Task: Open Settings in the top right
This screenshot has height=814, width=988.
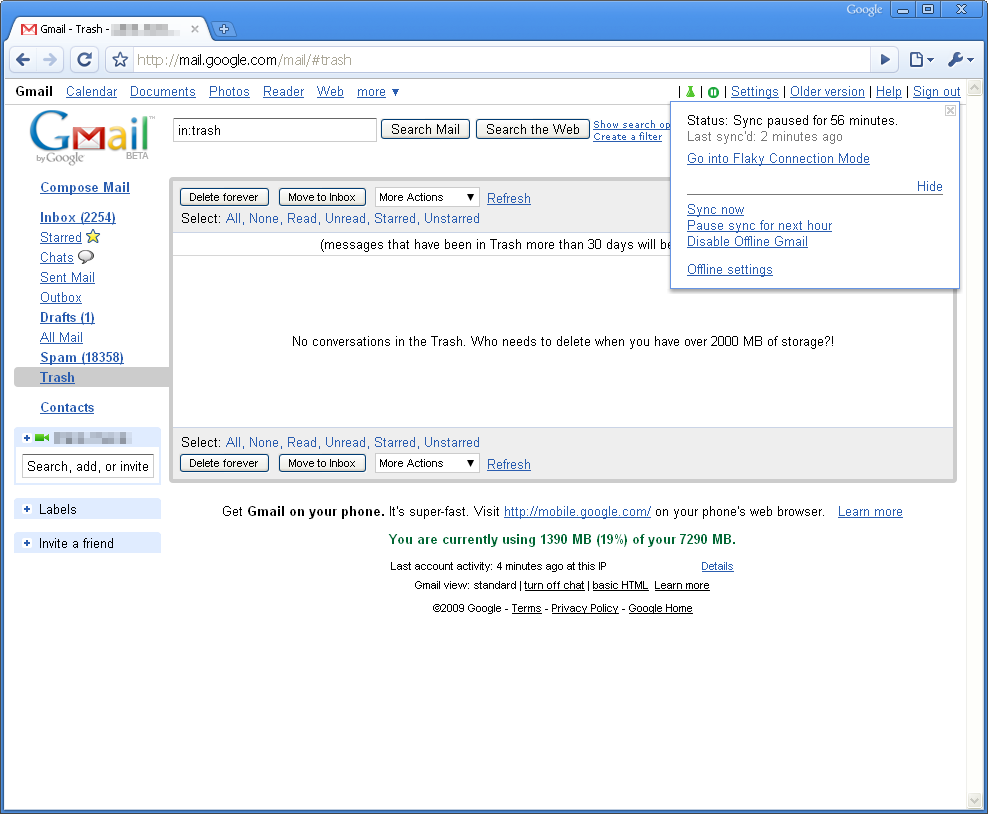Action: [754, 92]
